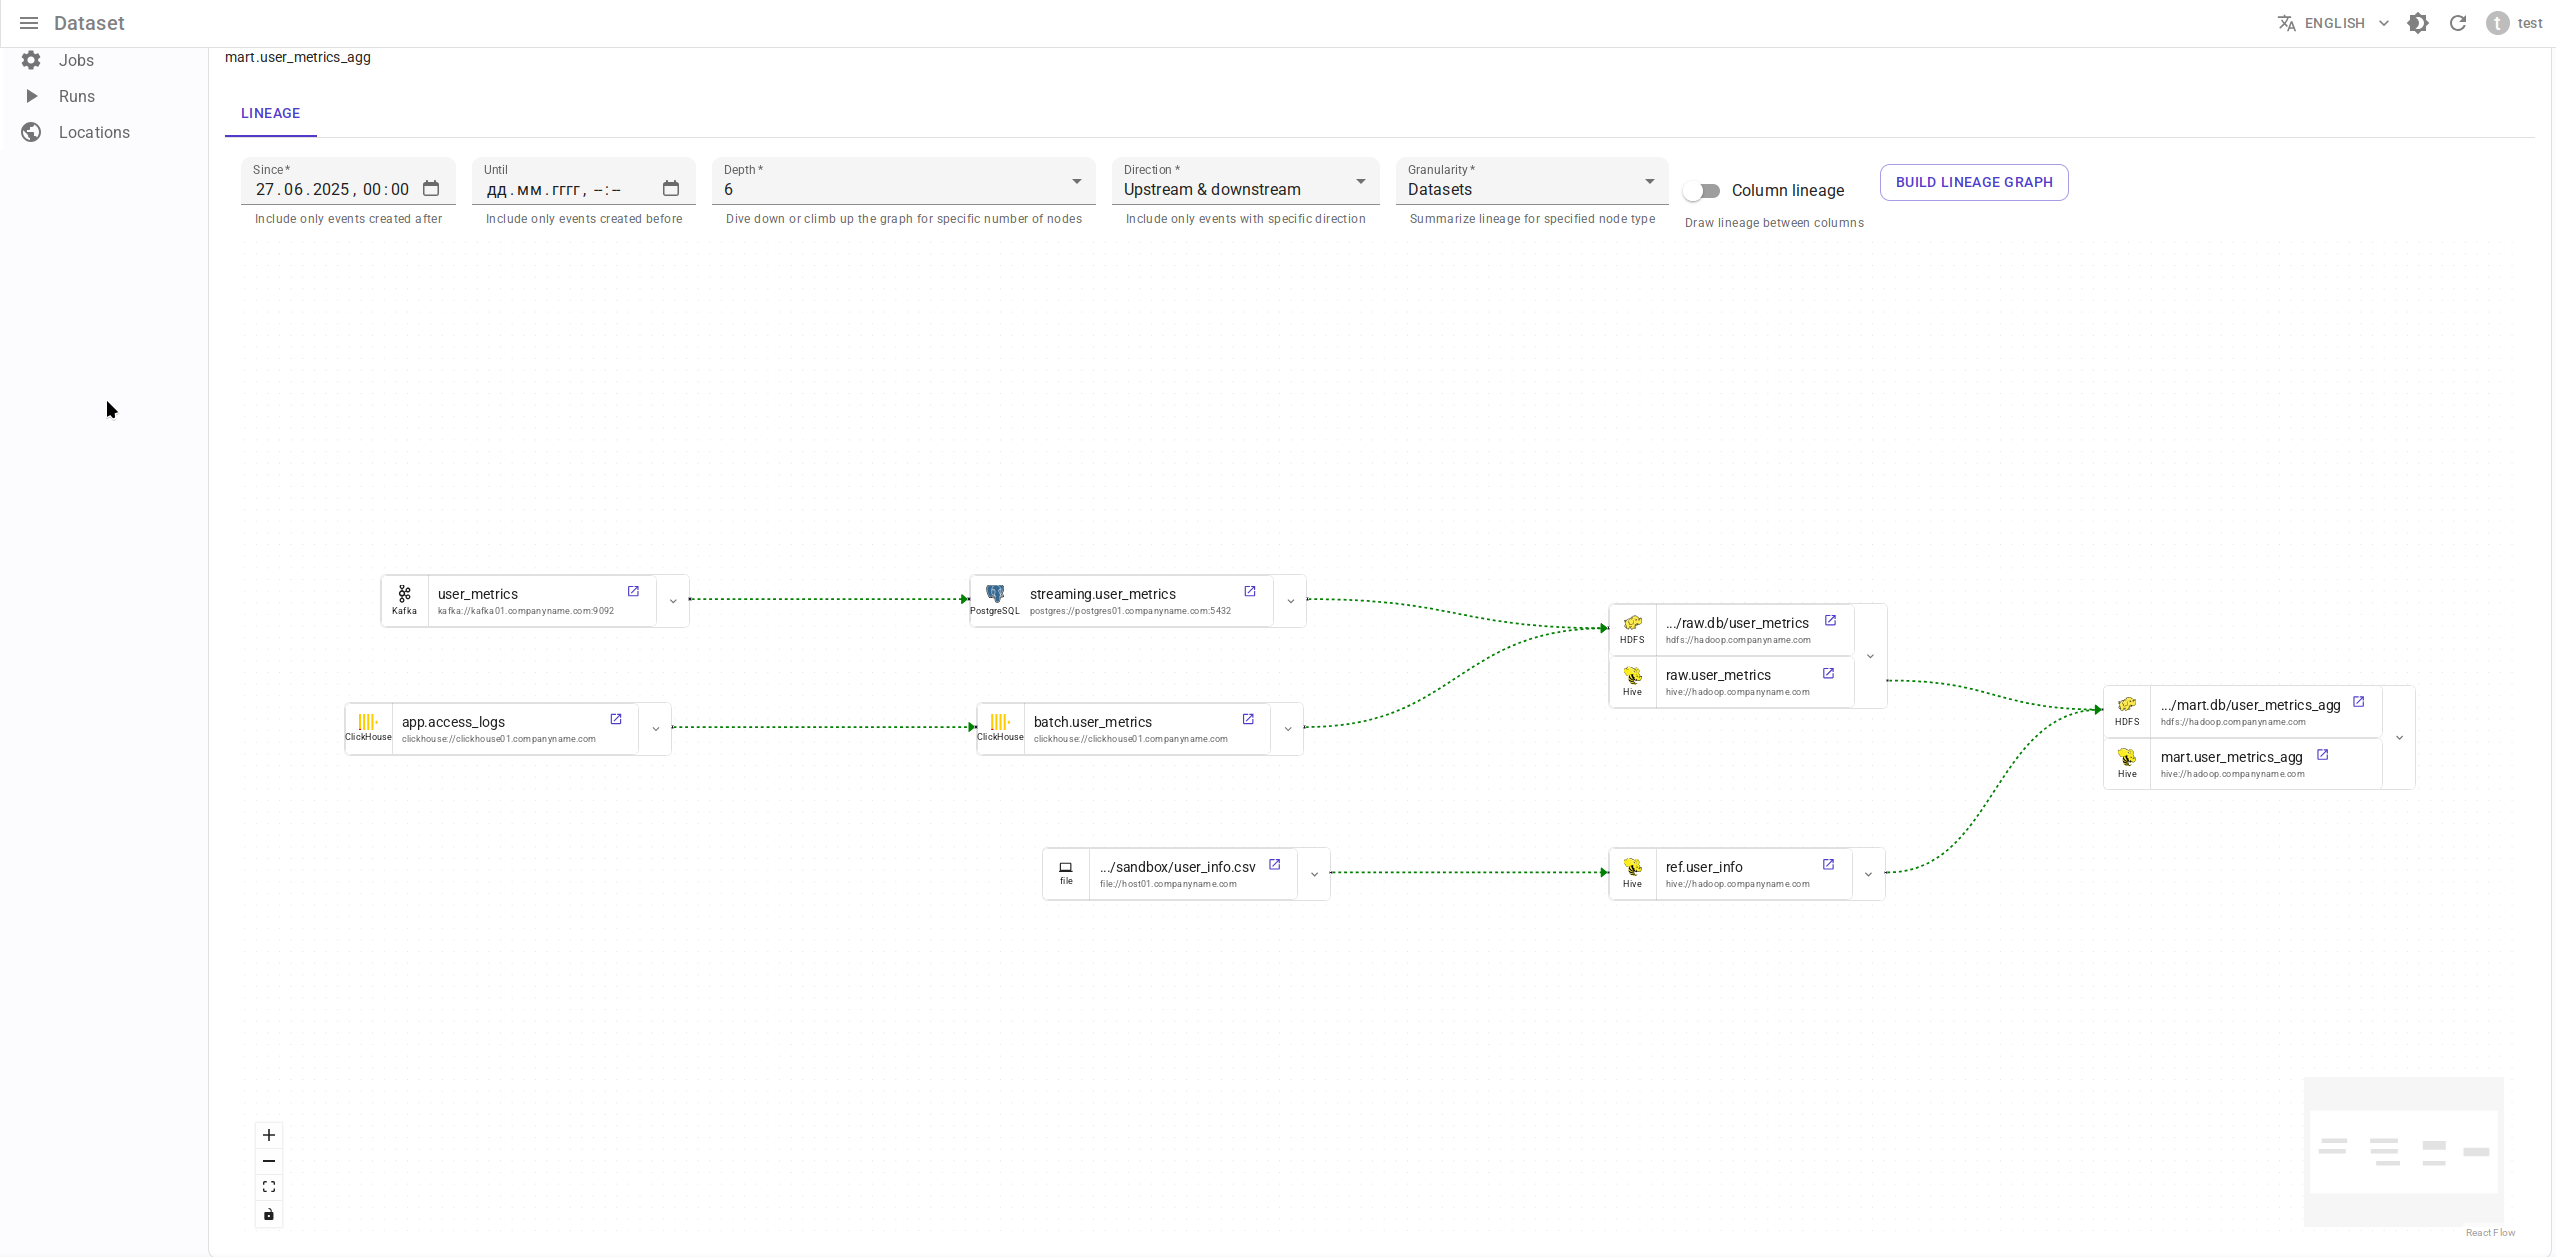
Task: Click the refresh icon in the header
Action: (x=2458, y=23)
